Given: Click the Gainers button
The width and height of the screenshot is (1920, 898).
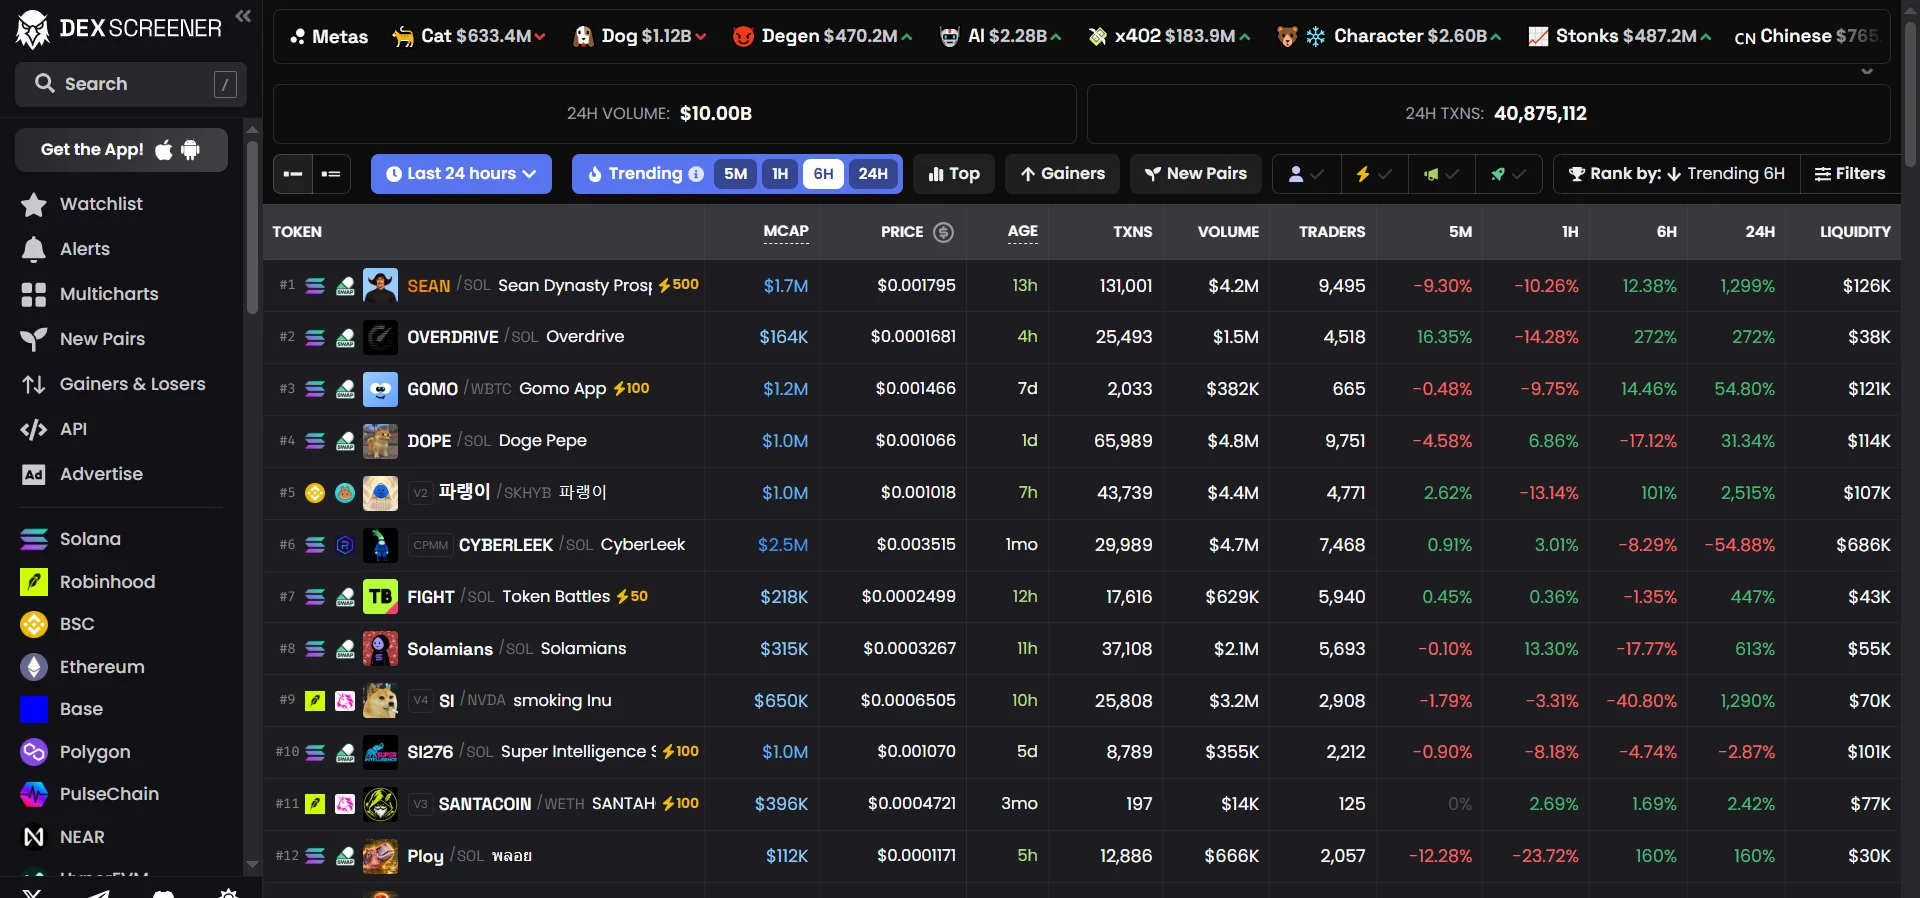Looking at the screenshot, I should click(x=1062, y=174).
